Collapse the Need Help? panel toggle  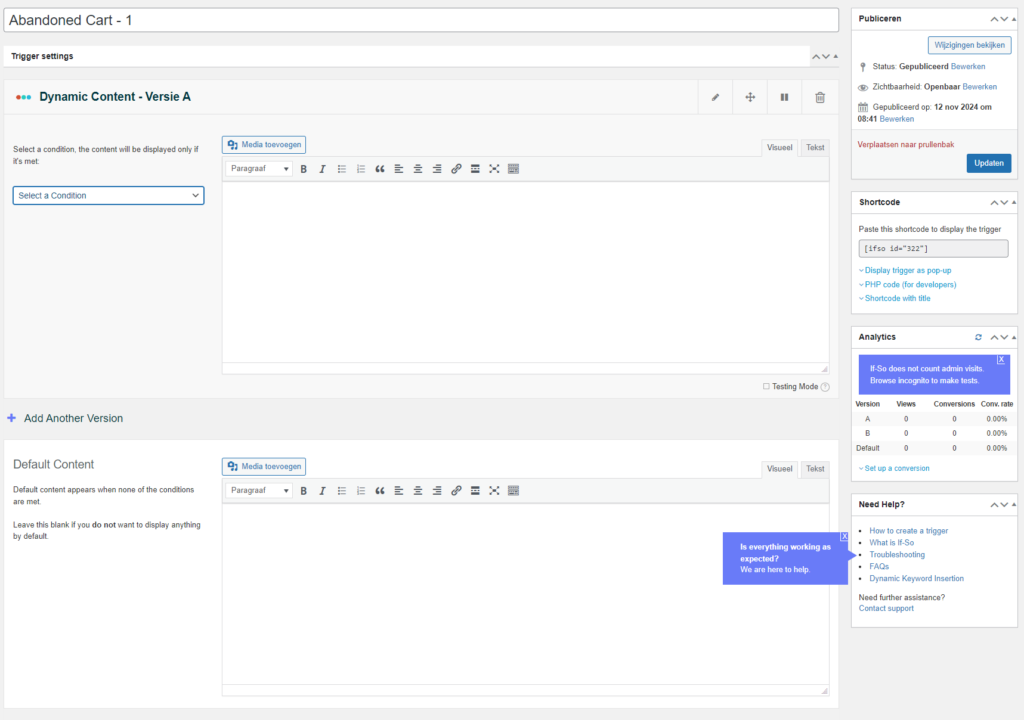click(1014, 504)
